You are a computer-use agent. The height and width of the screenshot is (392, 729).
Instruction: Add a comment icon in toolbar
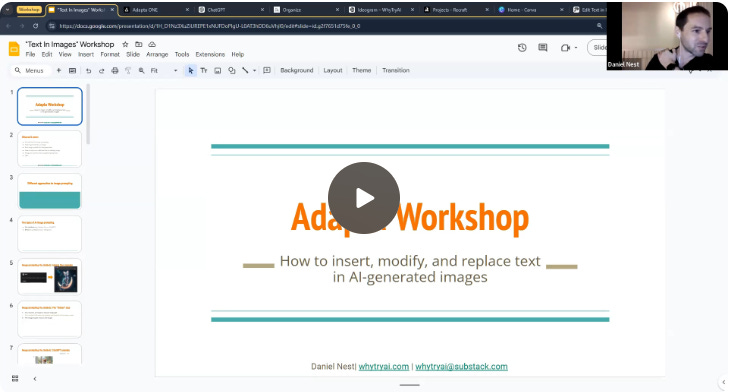point(267,71)
